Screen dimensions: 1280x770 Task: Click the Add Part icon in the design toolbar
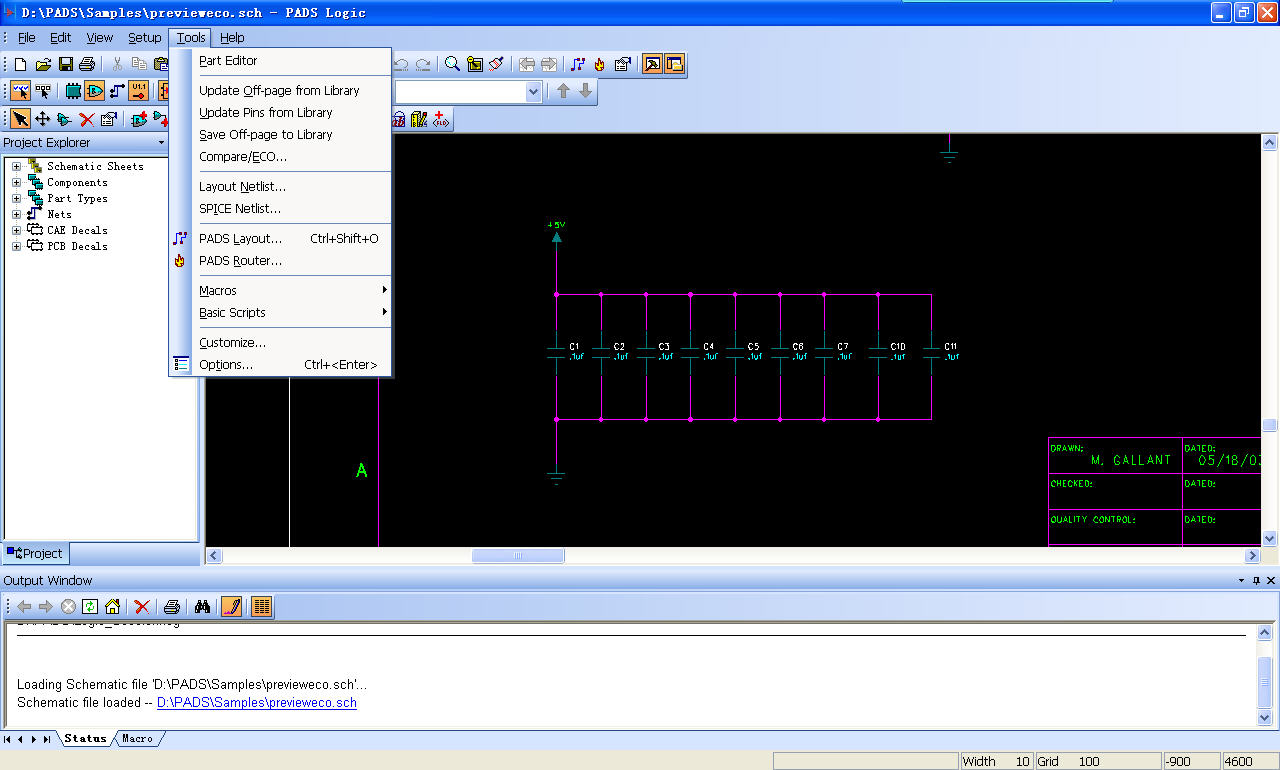click(x=139, y=119)
